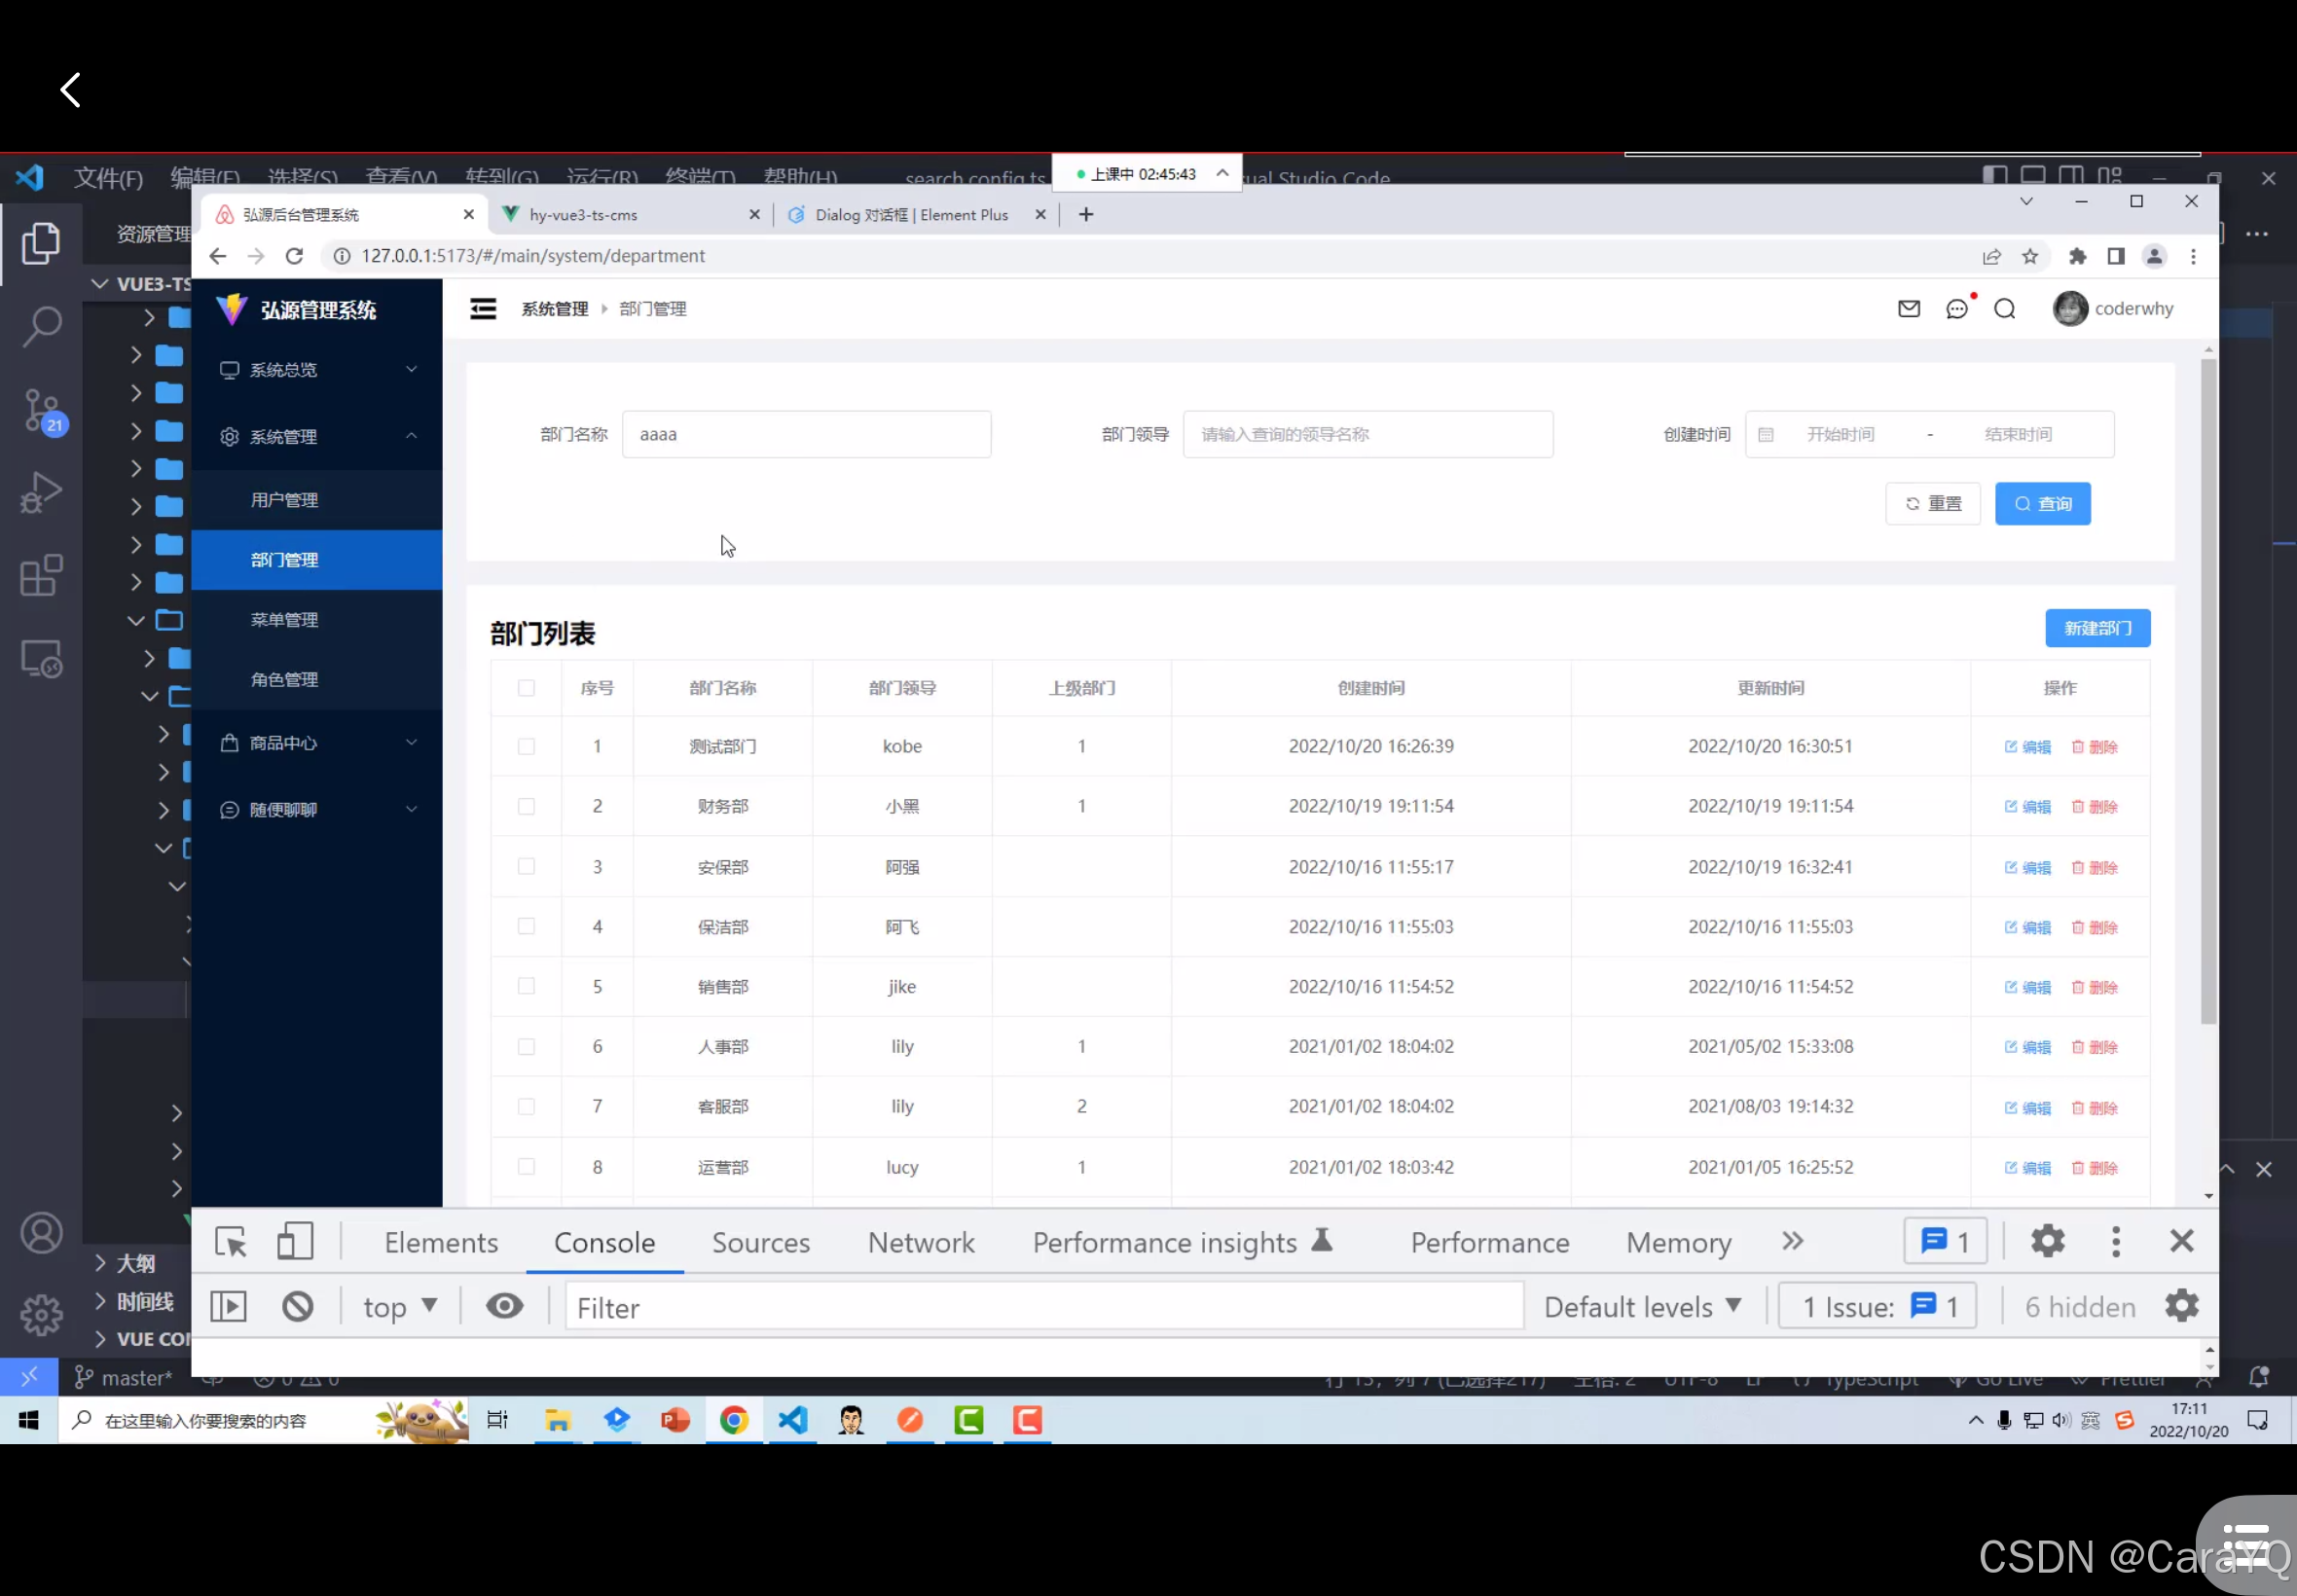The height and width of the screenshot is (1596, 2297).
Task: Click the page vertical scrollbar thumb
Action: [x=2208, y=690]
